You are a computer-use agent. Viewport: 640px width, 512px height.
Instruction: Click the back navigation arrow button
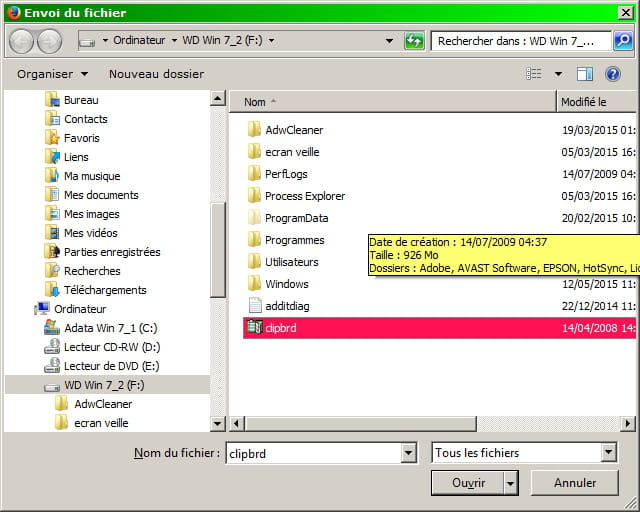[22, 41]
